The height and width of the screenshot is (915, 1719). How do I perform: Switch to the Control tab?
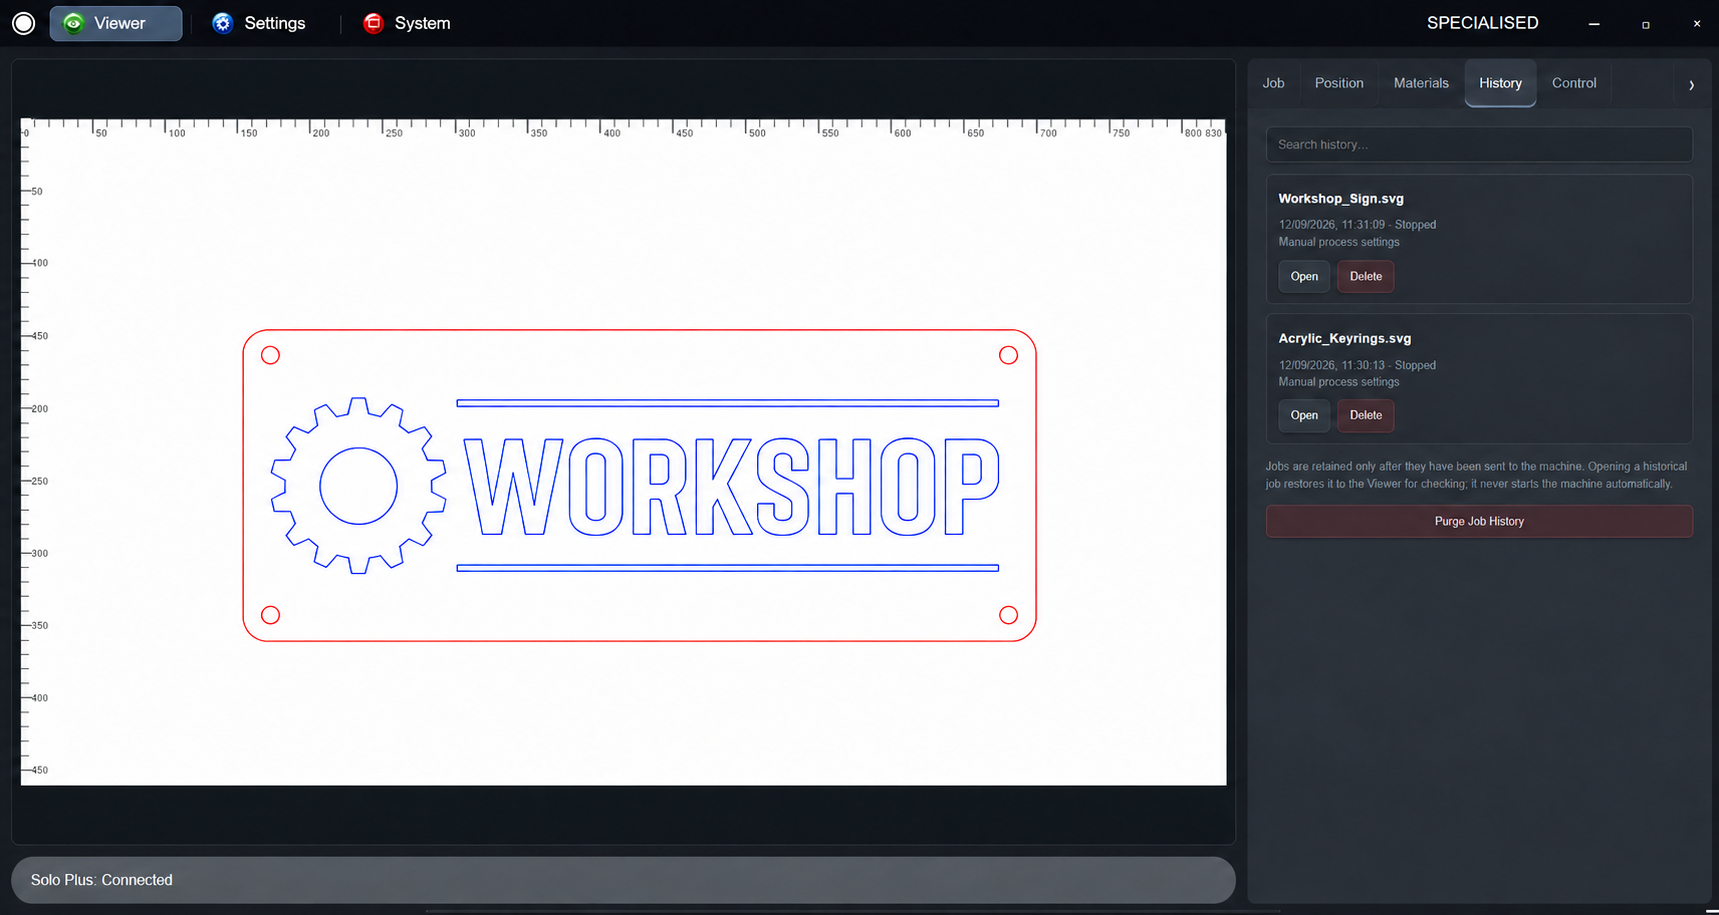(x=1574, y=83)
